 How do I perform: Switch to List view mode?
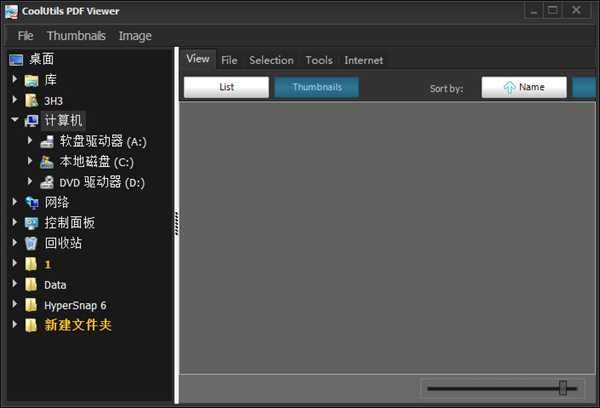click(226, 87)
